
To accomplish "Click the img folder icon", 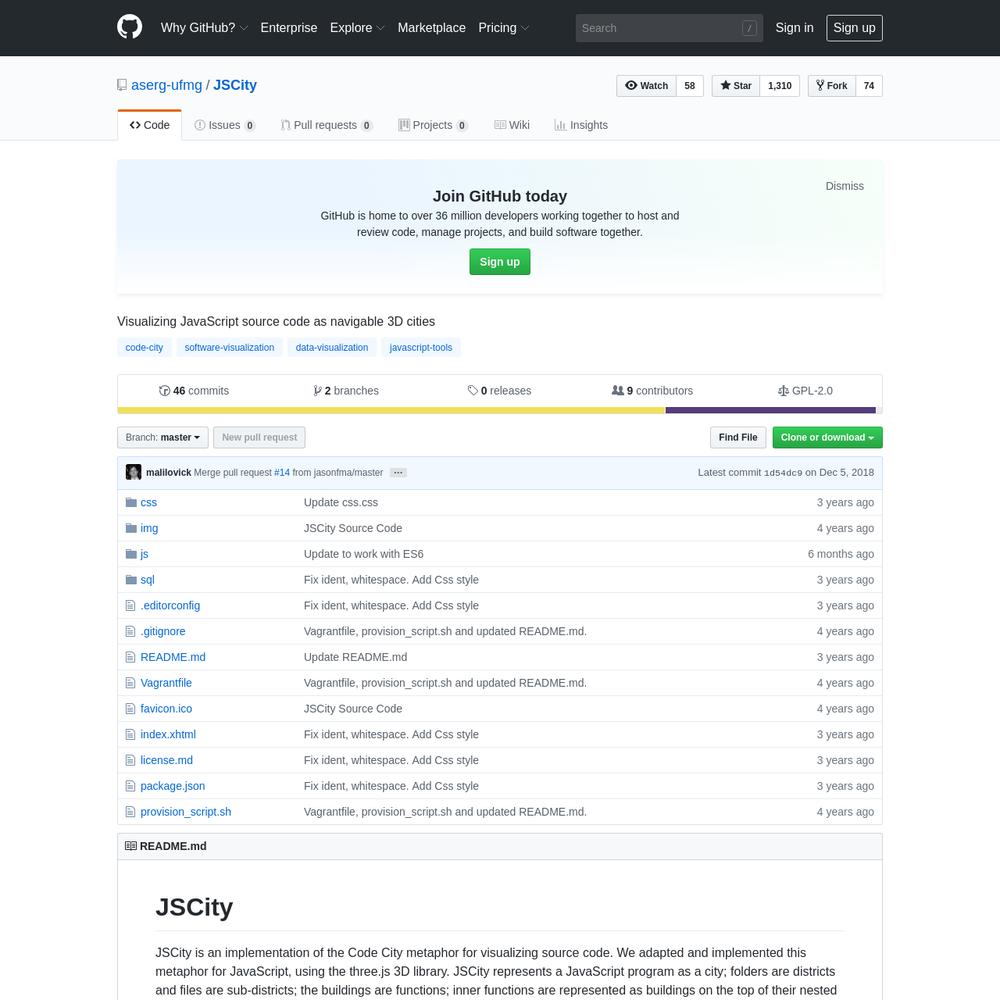I will pyautogui.click(x=131, y=528).
